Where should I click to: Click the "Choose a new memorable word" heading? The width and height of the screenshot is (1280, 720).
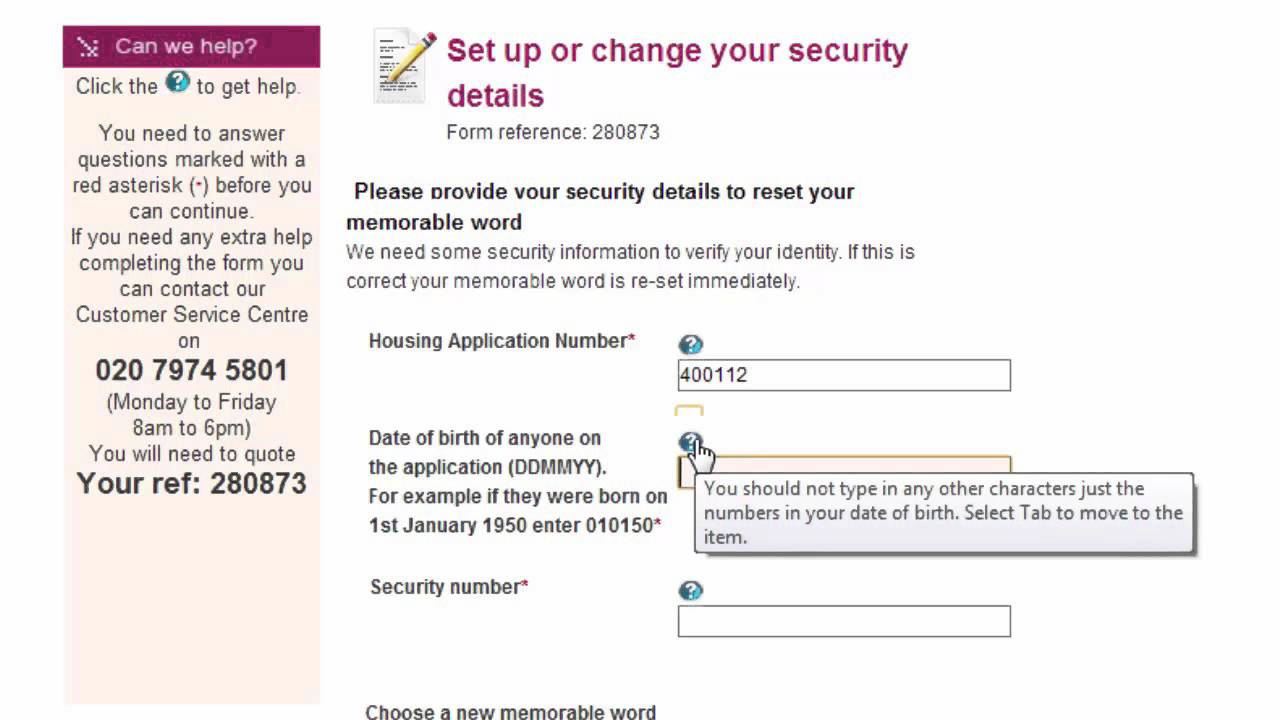510,712
